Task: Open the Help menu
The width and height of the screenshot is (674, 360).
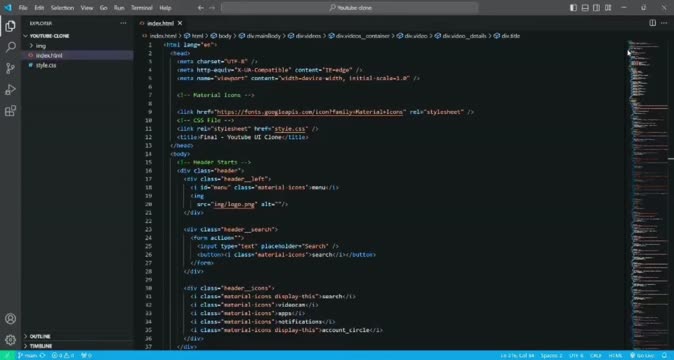Action: coord(165,8)
